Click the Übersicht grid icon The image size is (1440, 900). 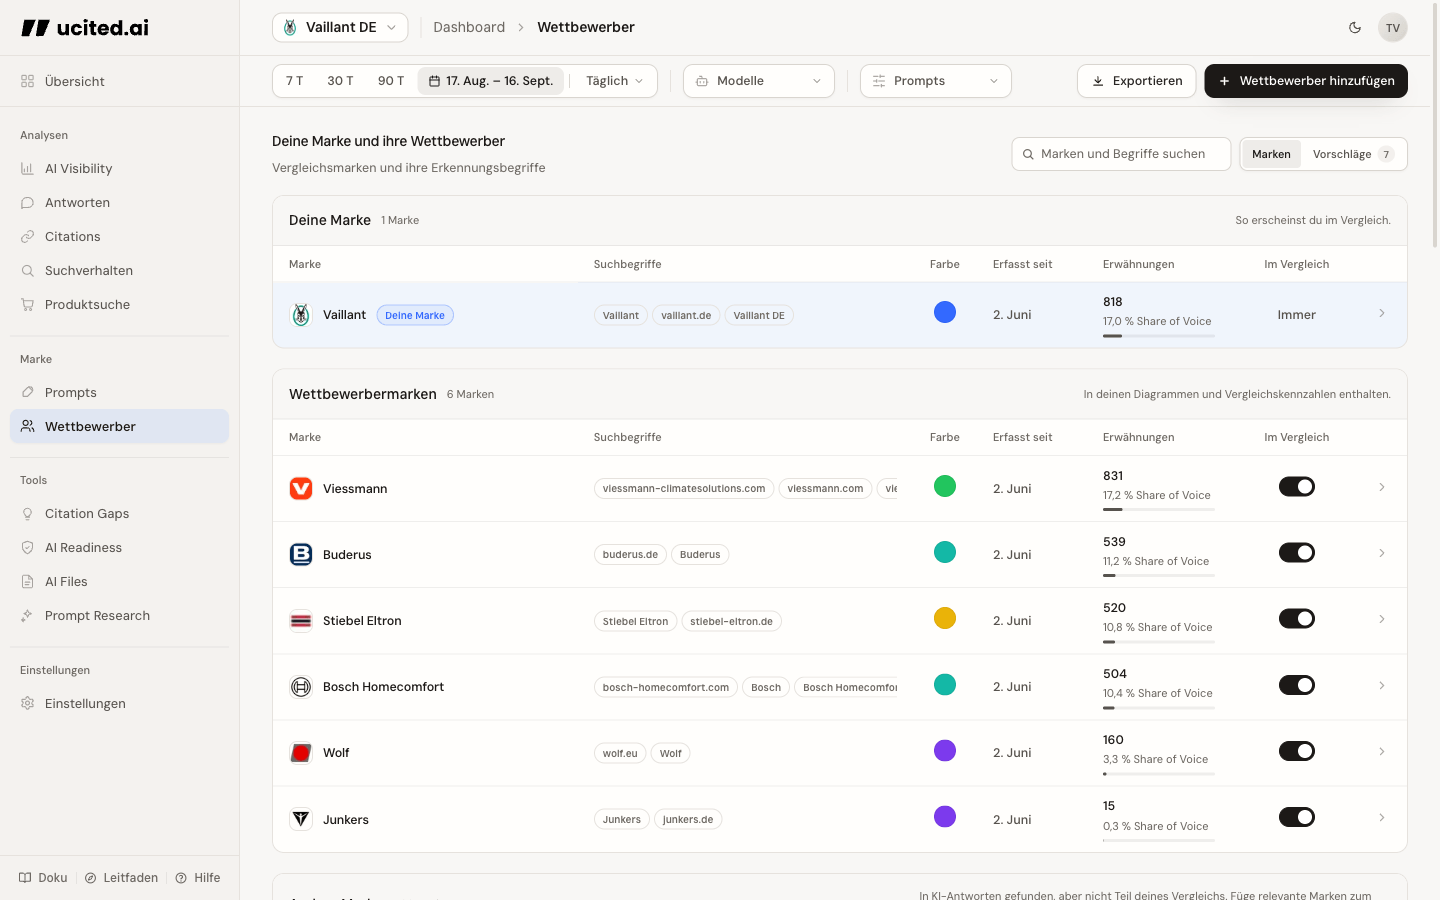point(27,82)
